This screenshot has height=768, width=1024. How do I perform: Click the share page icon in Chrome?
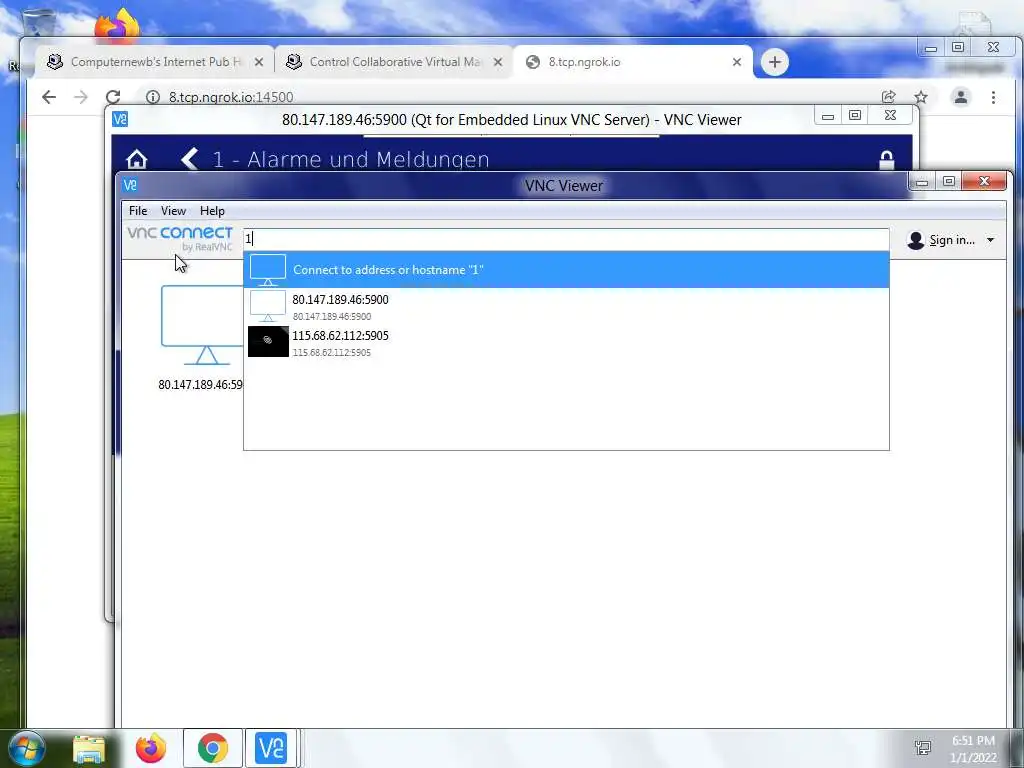888,97
